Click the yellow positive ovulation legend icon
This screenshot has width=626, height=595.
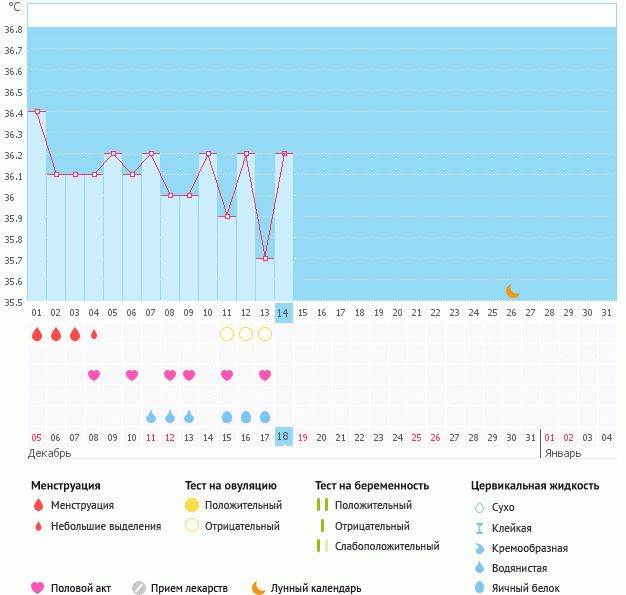(192, 505)
